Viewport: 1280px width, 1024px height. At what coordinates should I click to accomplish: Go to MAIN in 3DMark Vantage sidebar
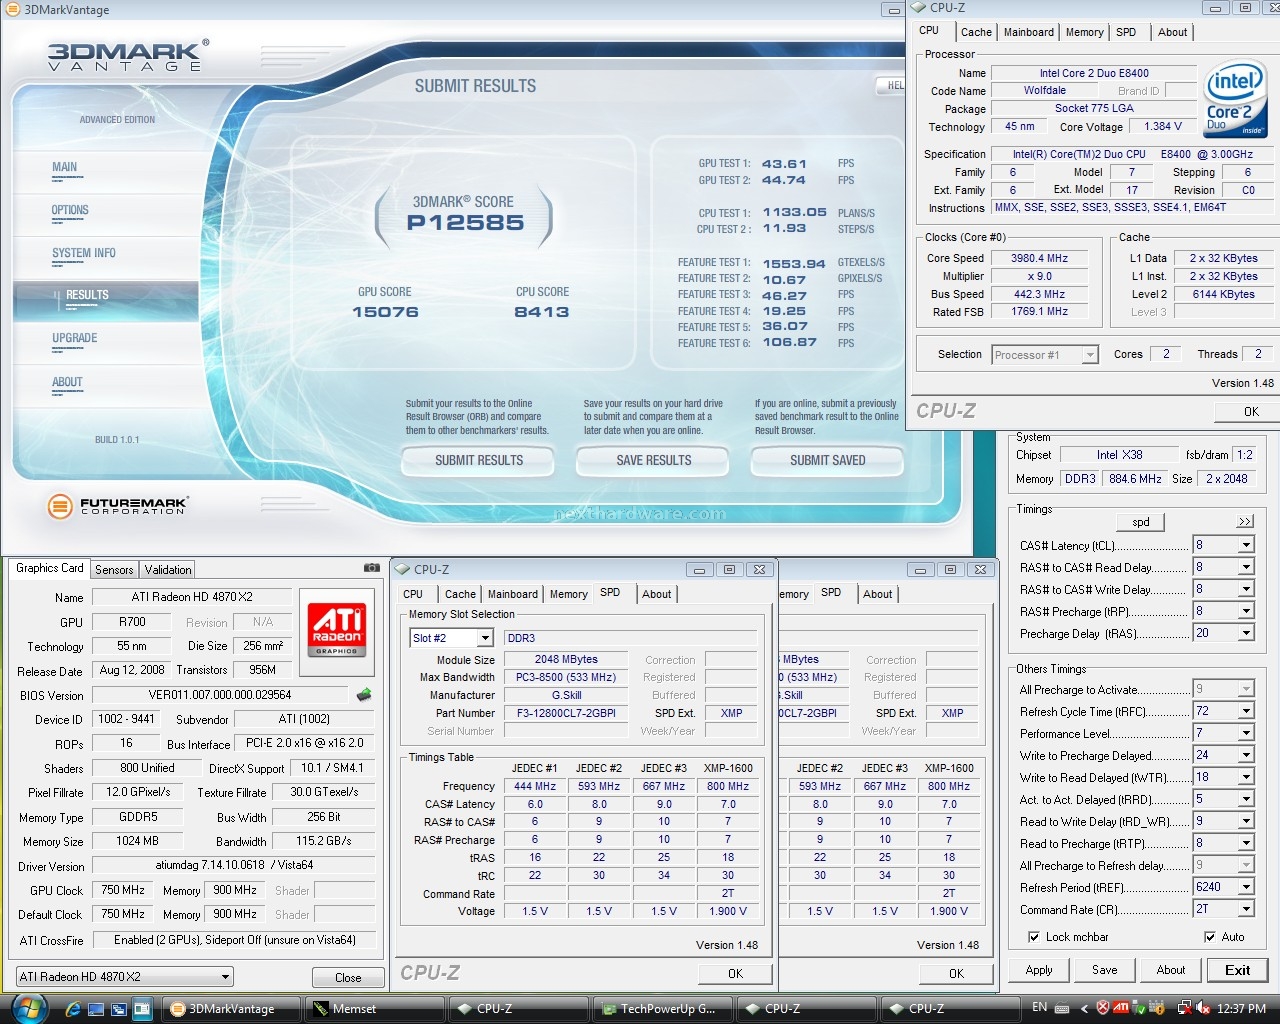[x=65, y=168]
